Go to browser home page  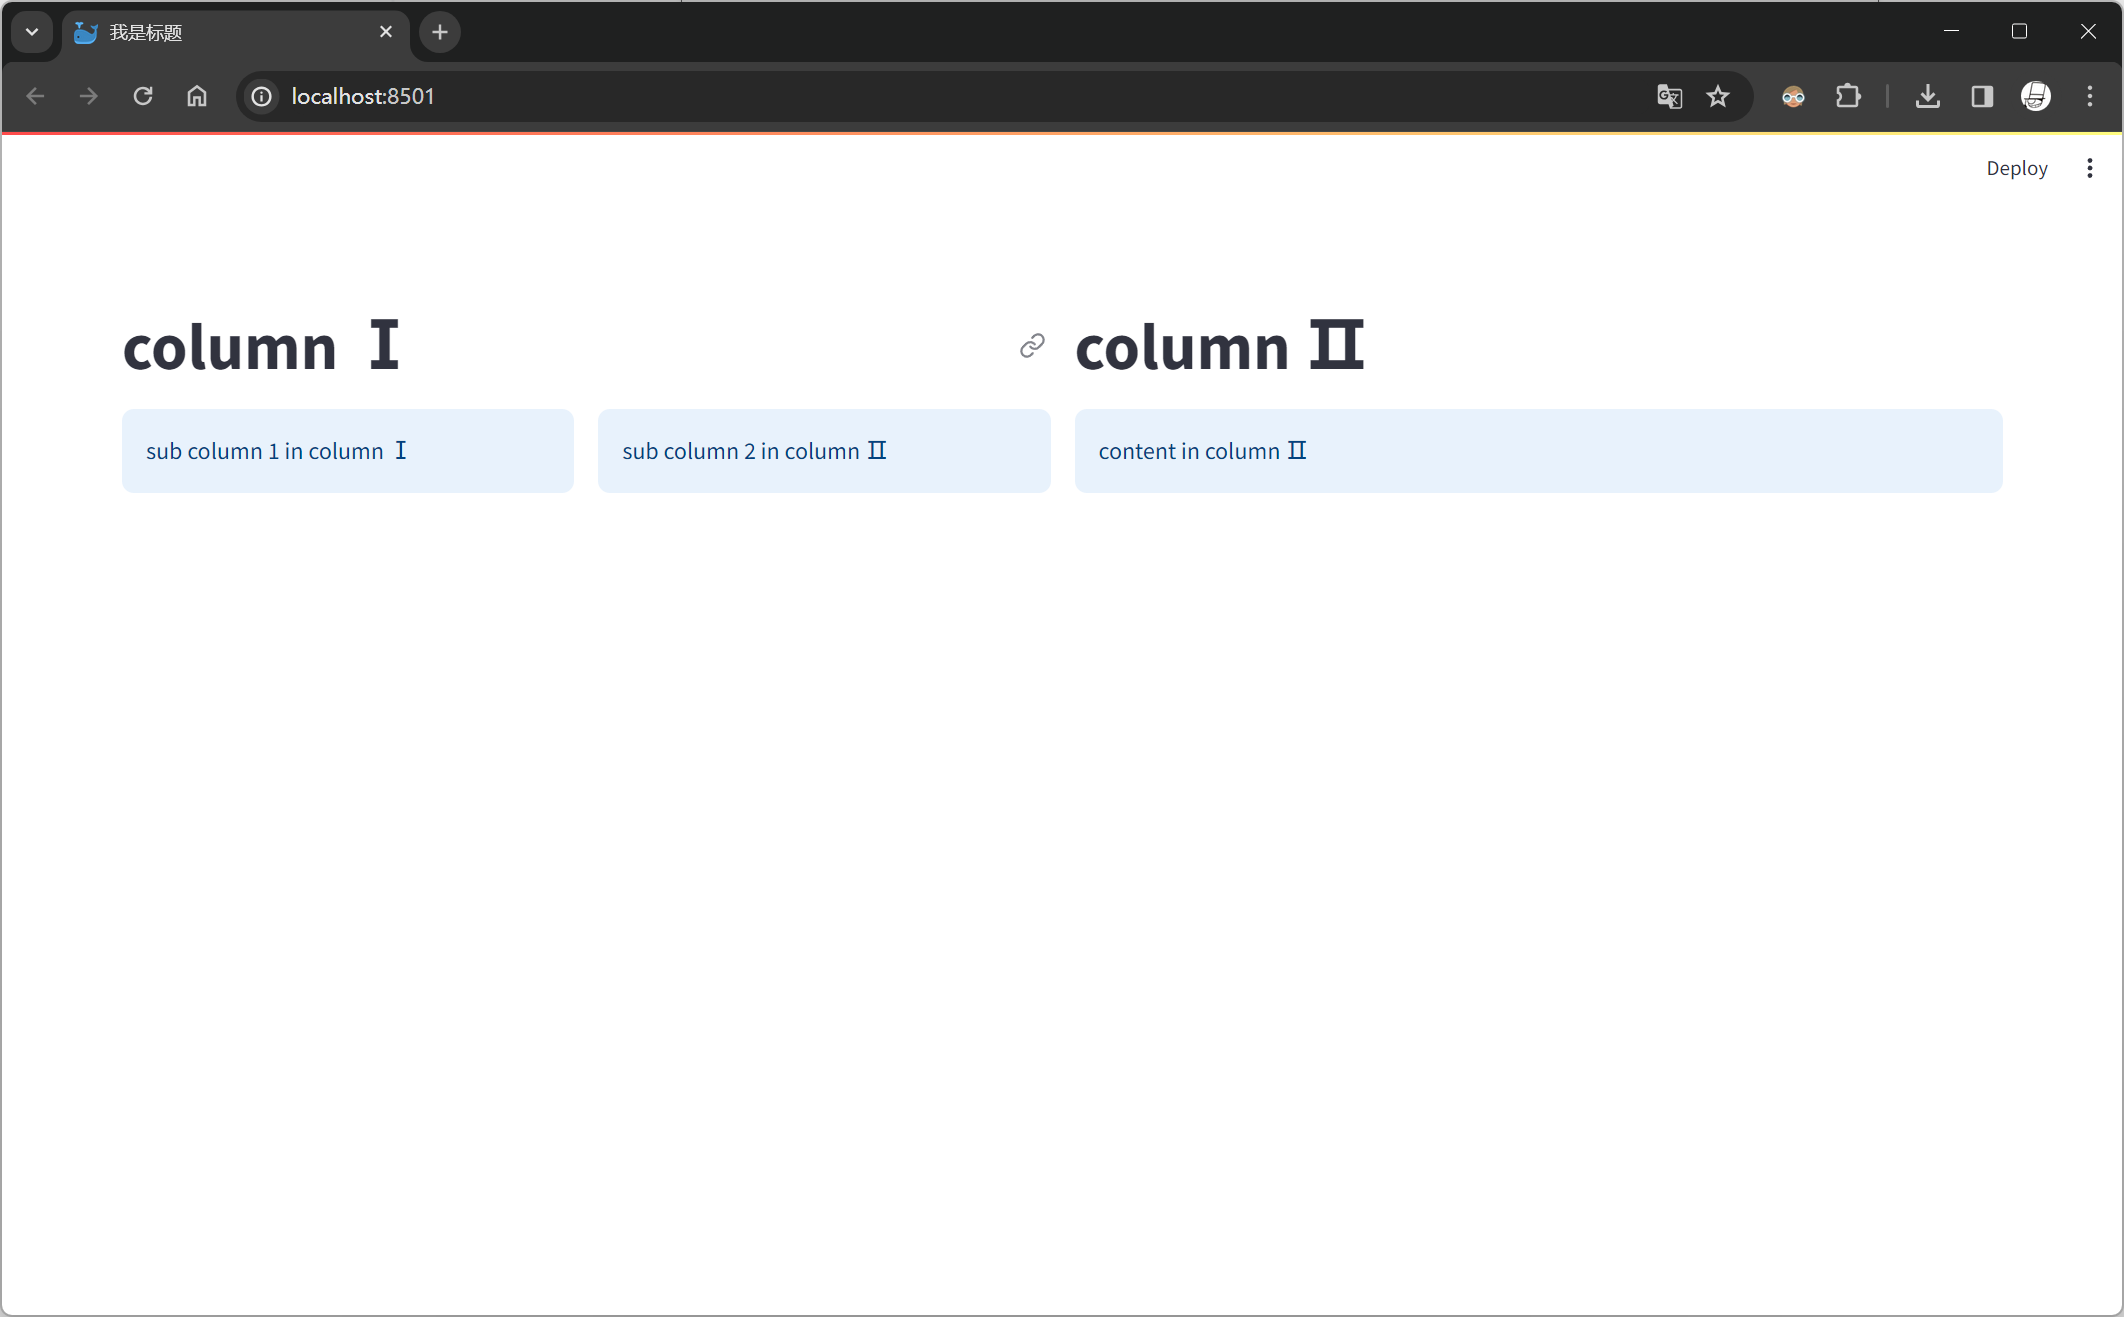tap(197, 96)
